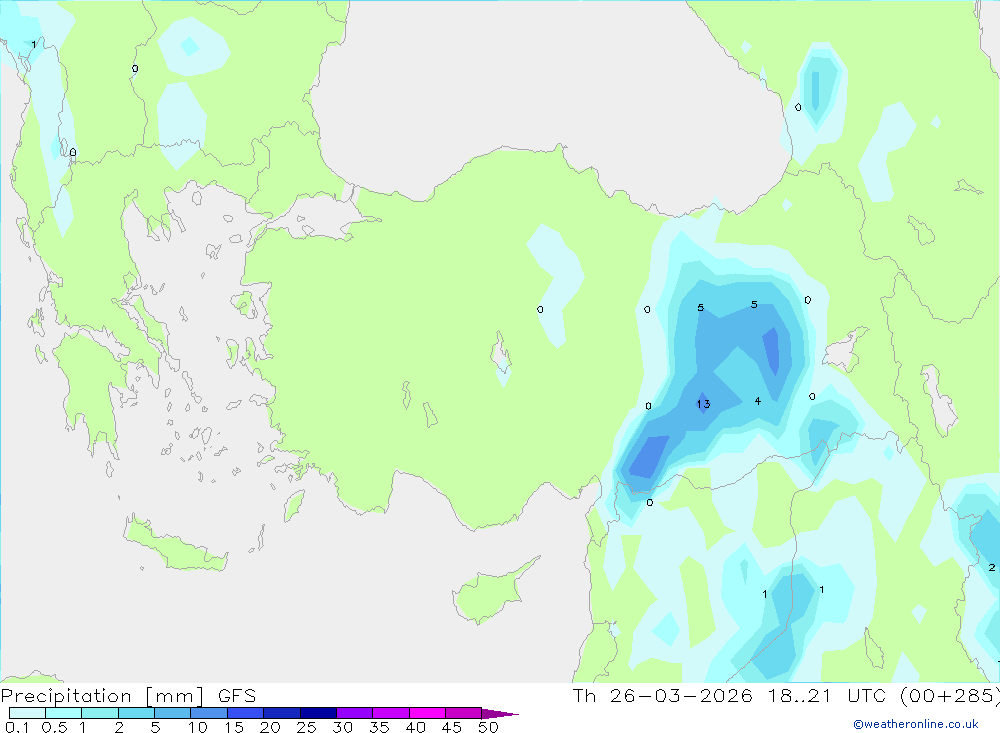This screenshot has width=1000, height=733.
Task: Click the 5–10 mm light blue legend swatch
Action: [x=173, y=713]
